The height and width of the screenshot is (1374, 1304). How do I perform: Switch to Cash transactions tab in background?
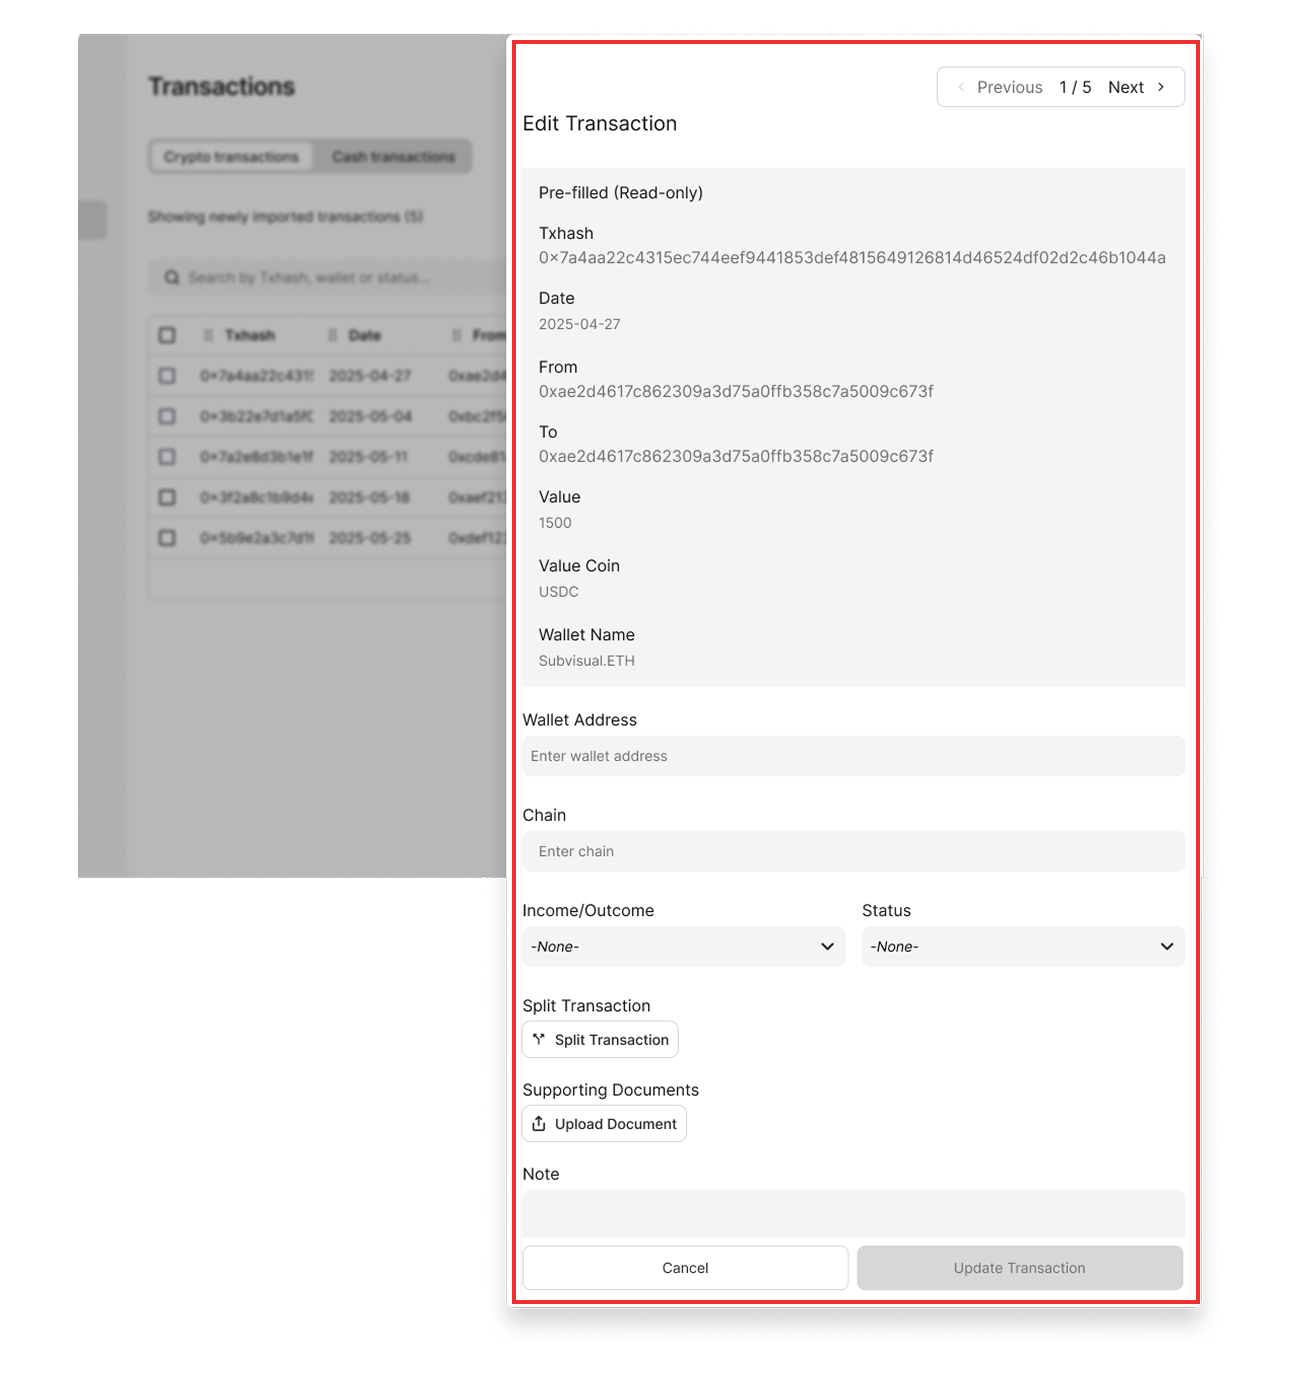(393, 157)
